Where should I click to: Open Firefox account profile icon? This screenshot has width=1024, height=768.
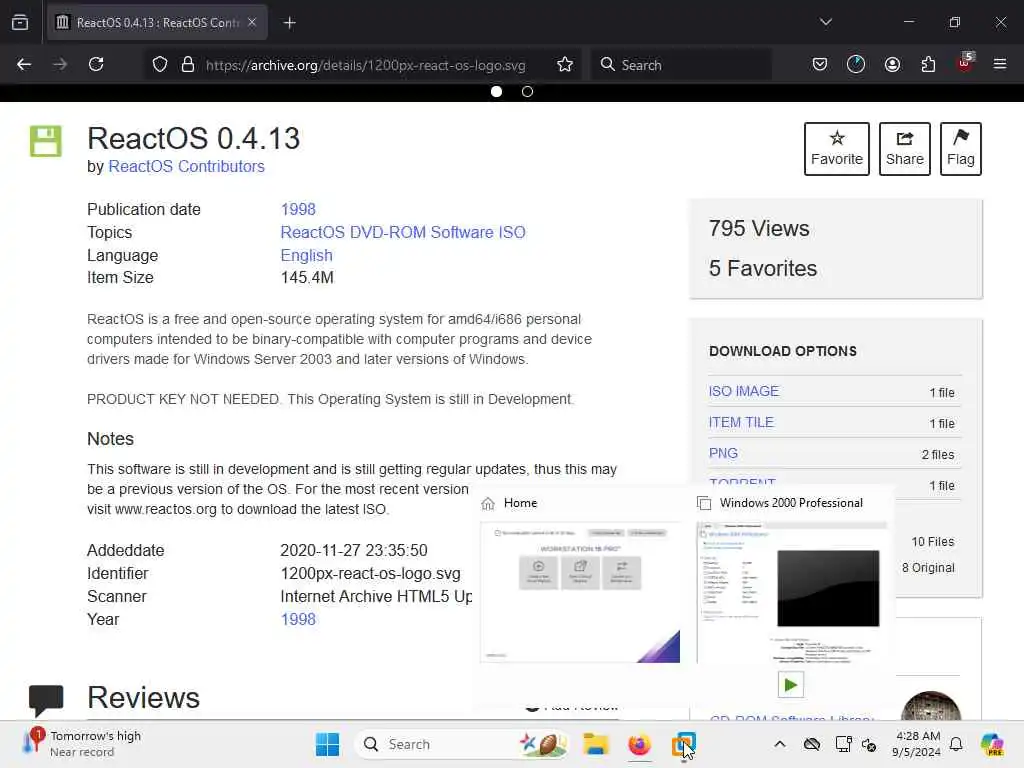pyautogui.click(x=892, y=64)
